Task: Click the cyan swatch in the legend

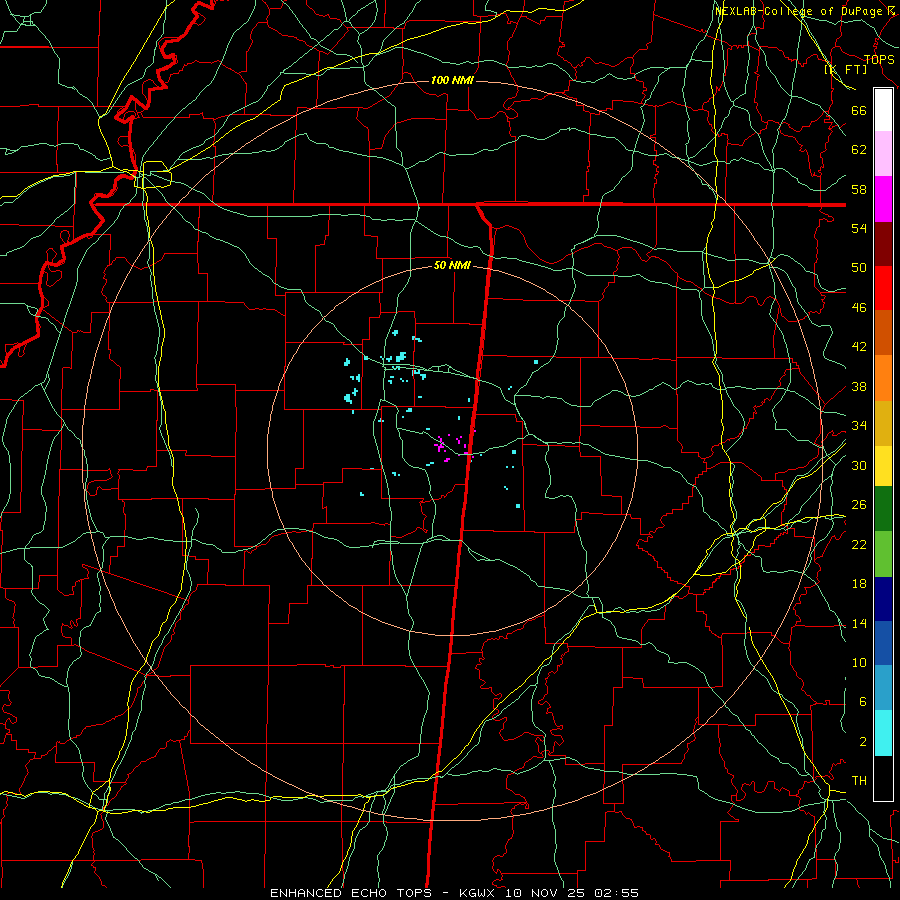Action: (883, 734)
